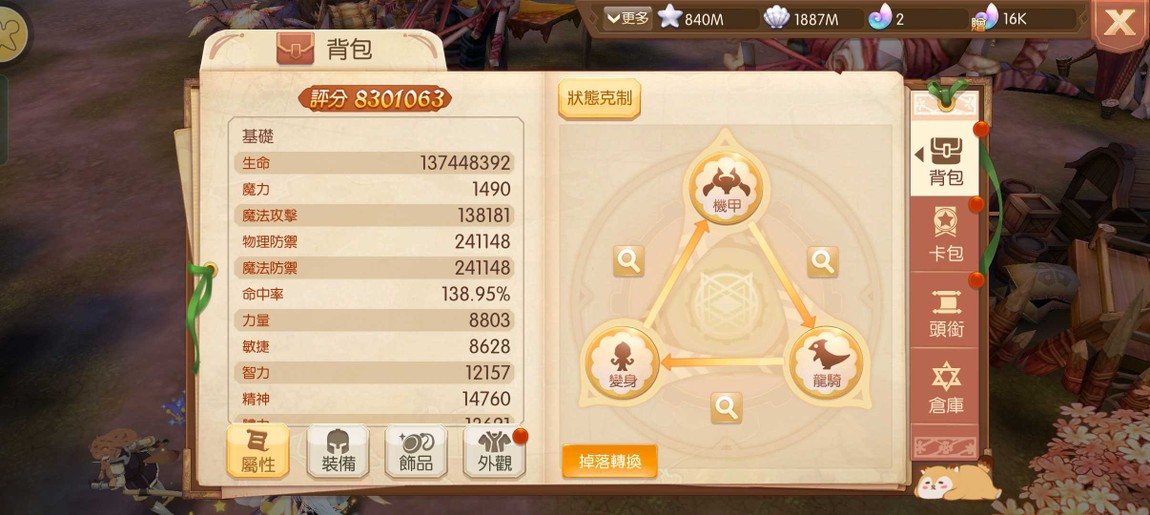Switch to the 屬性 attributes tab
Screen dimensions: 1150x515
tap(257, 450)
